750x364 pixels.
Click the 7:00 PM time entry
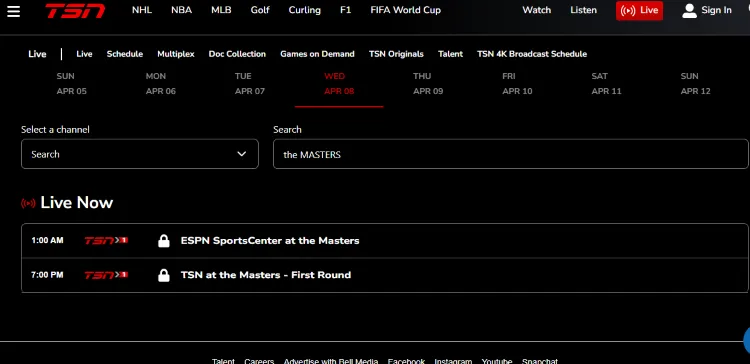(47, 275)
